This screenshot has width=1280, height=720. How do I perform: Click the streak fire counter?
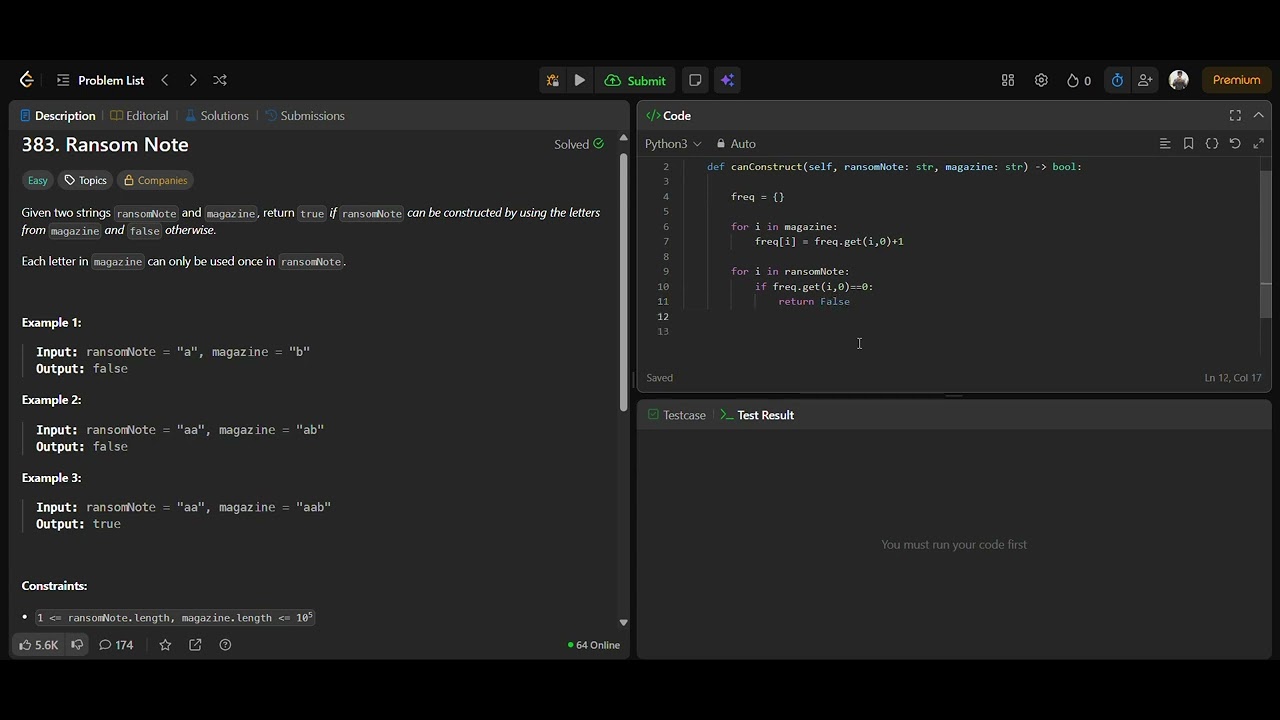tap(1079, 80)
